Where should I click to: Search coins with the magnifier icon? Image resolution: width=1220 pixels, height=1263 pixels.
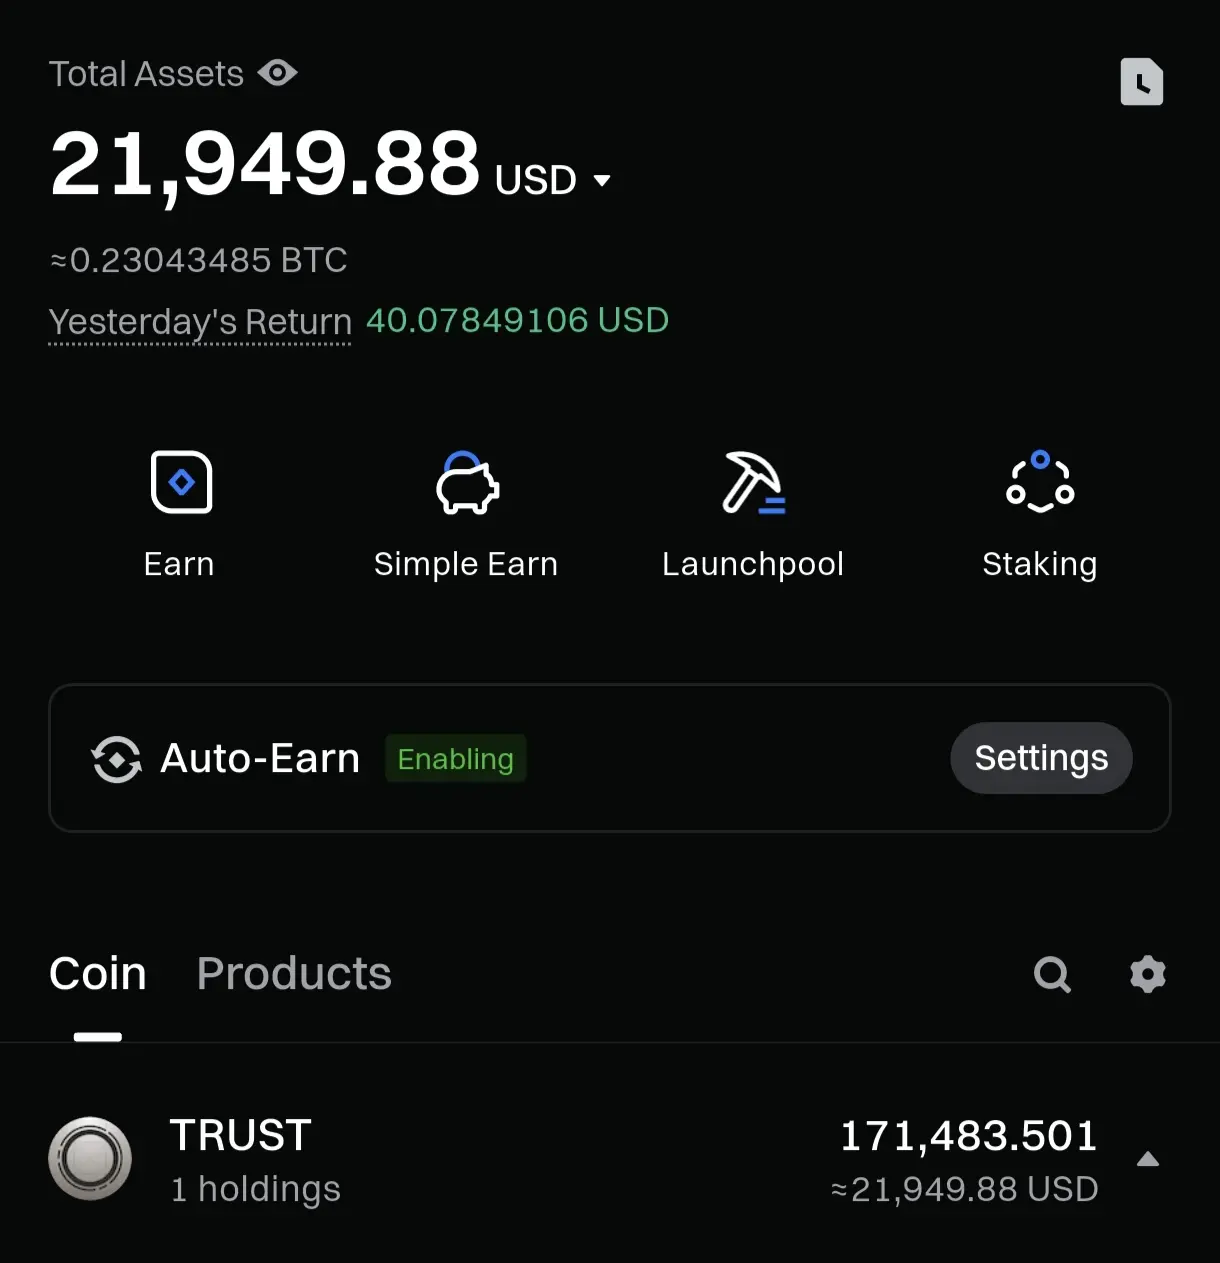tap(1052, 974)
